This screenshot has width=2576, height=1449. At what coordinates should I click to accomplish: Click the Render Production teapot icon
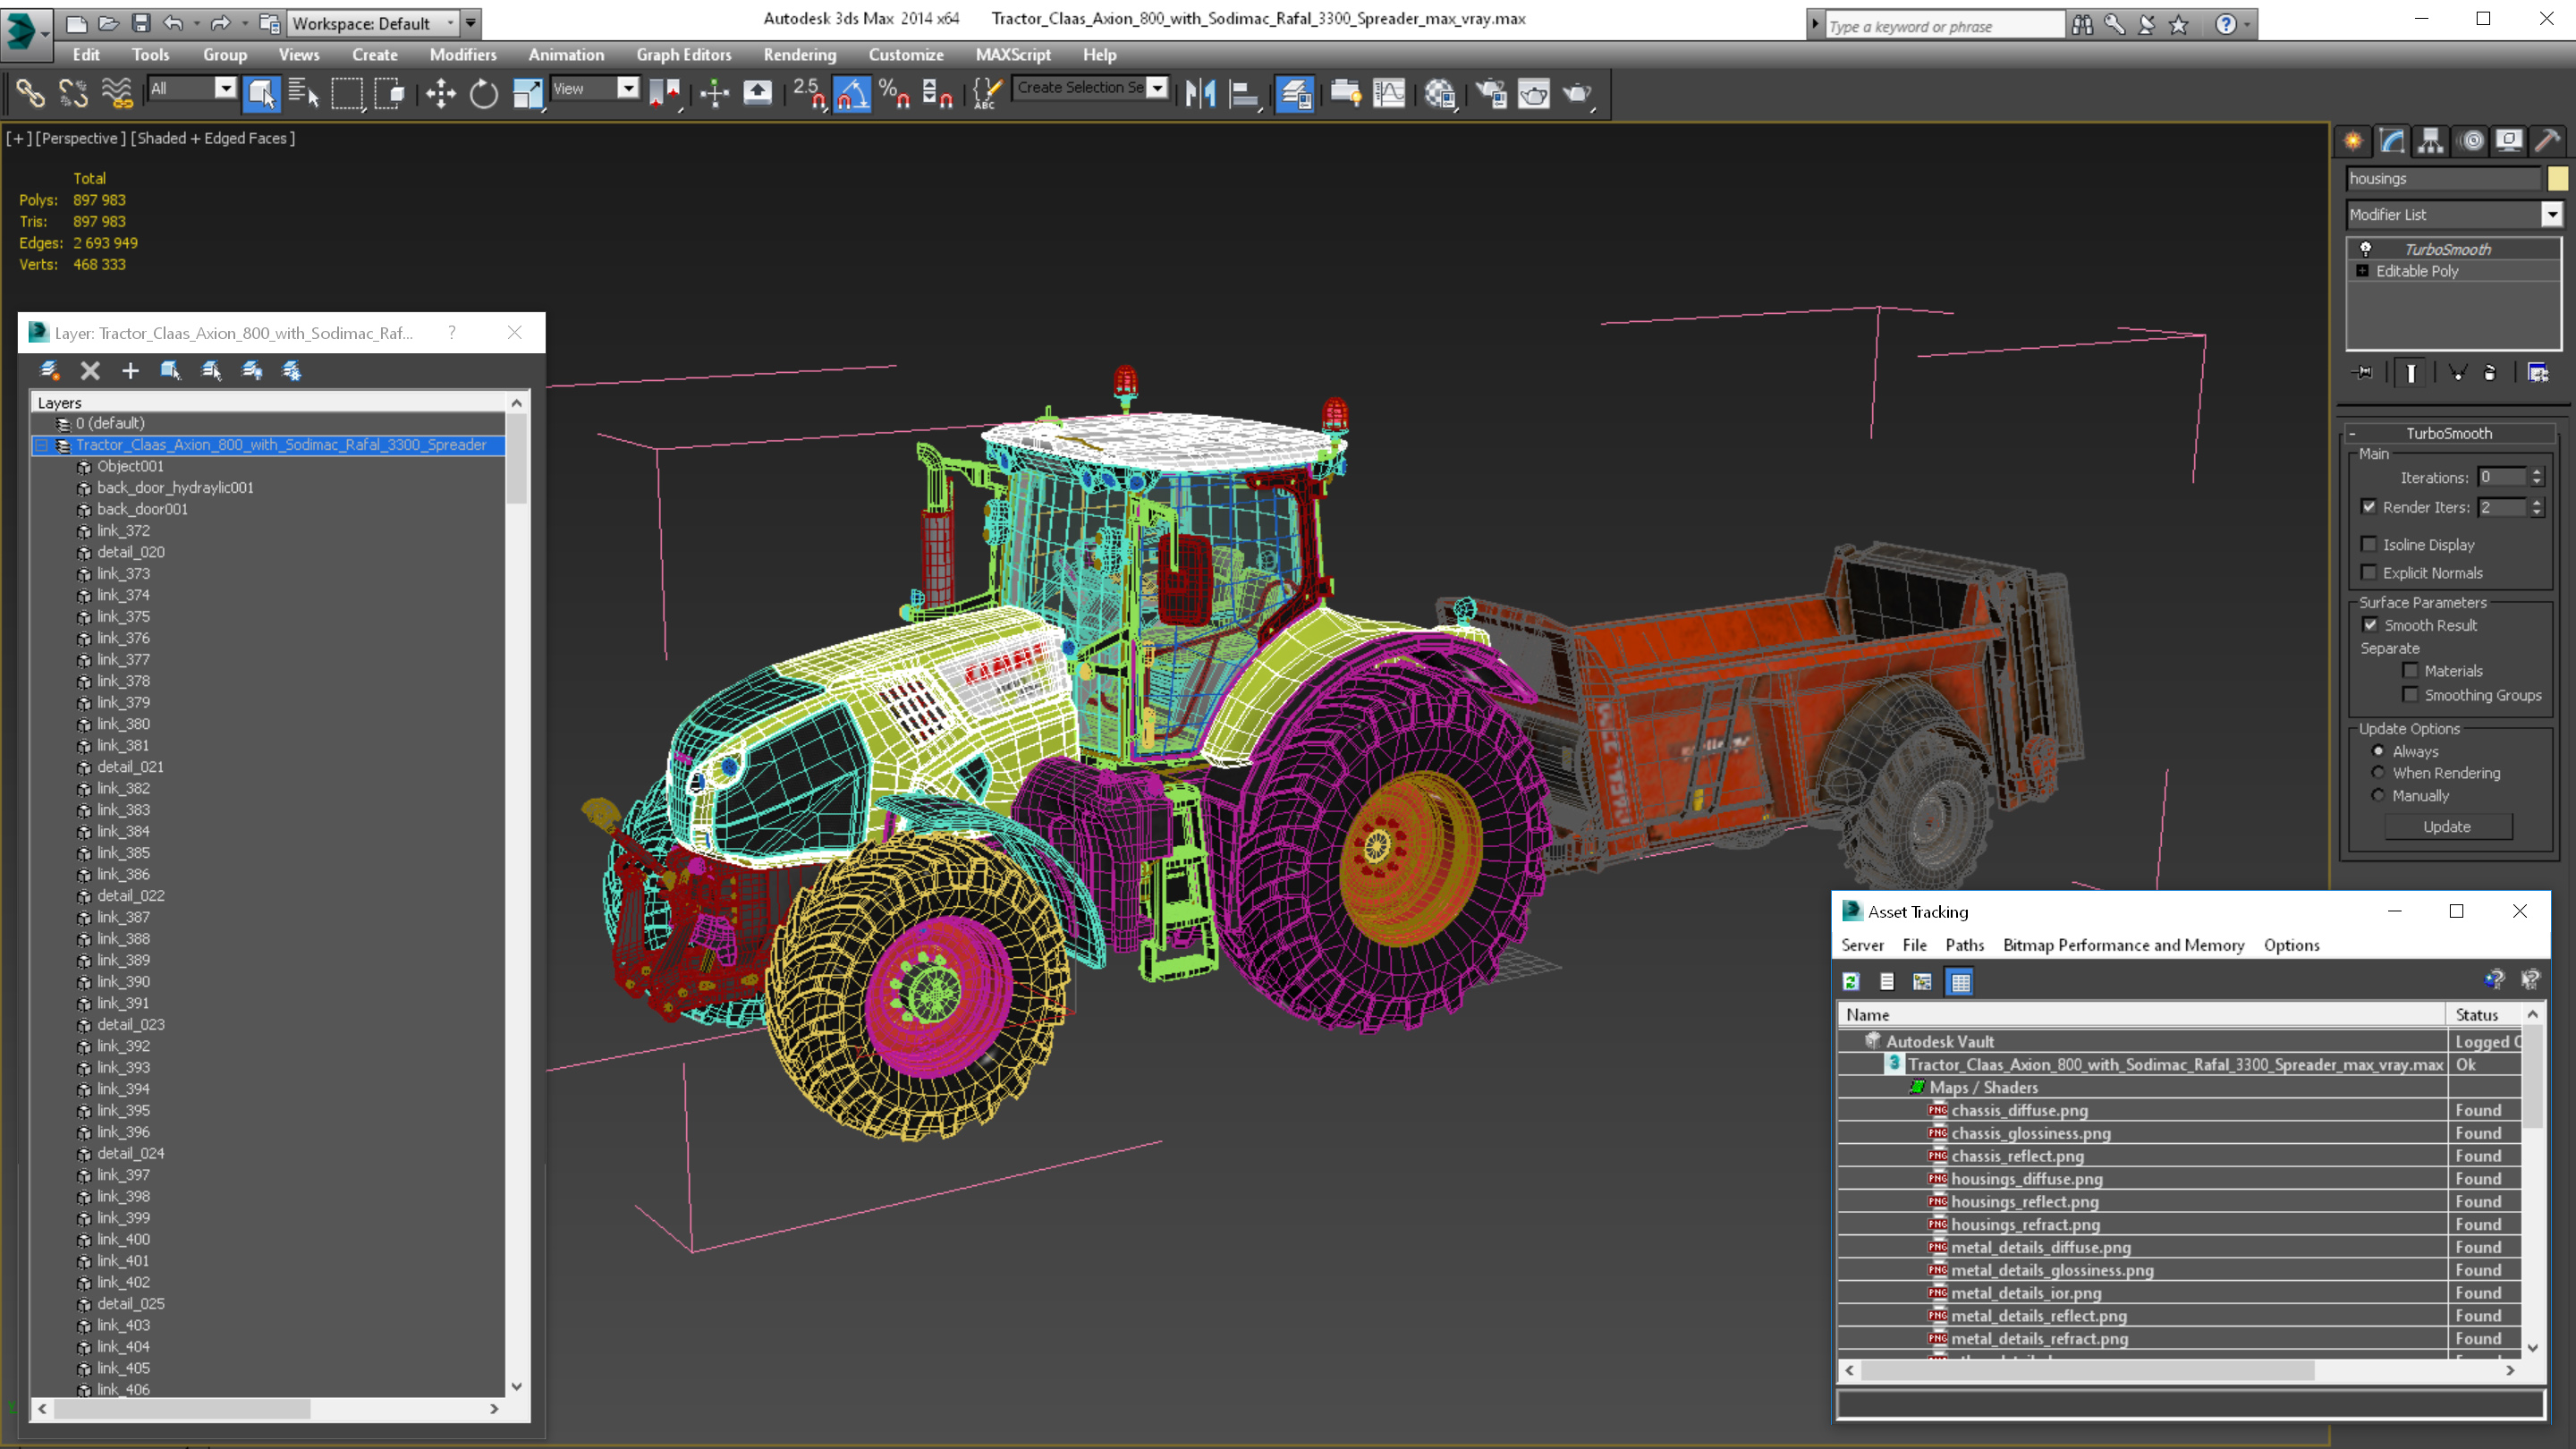pos(1578,93)
